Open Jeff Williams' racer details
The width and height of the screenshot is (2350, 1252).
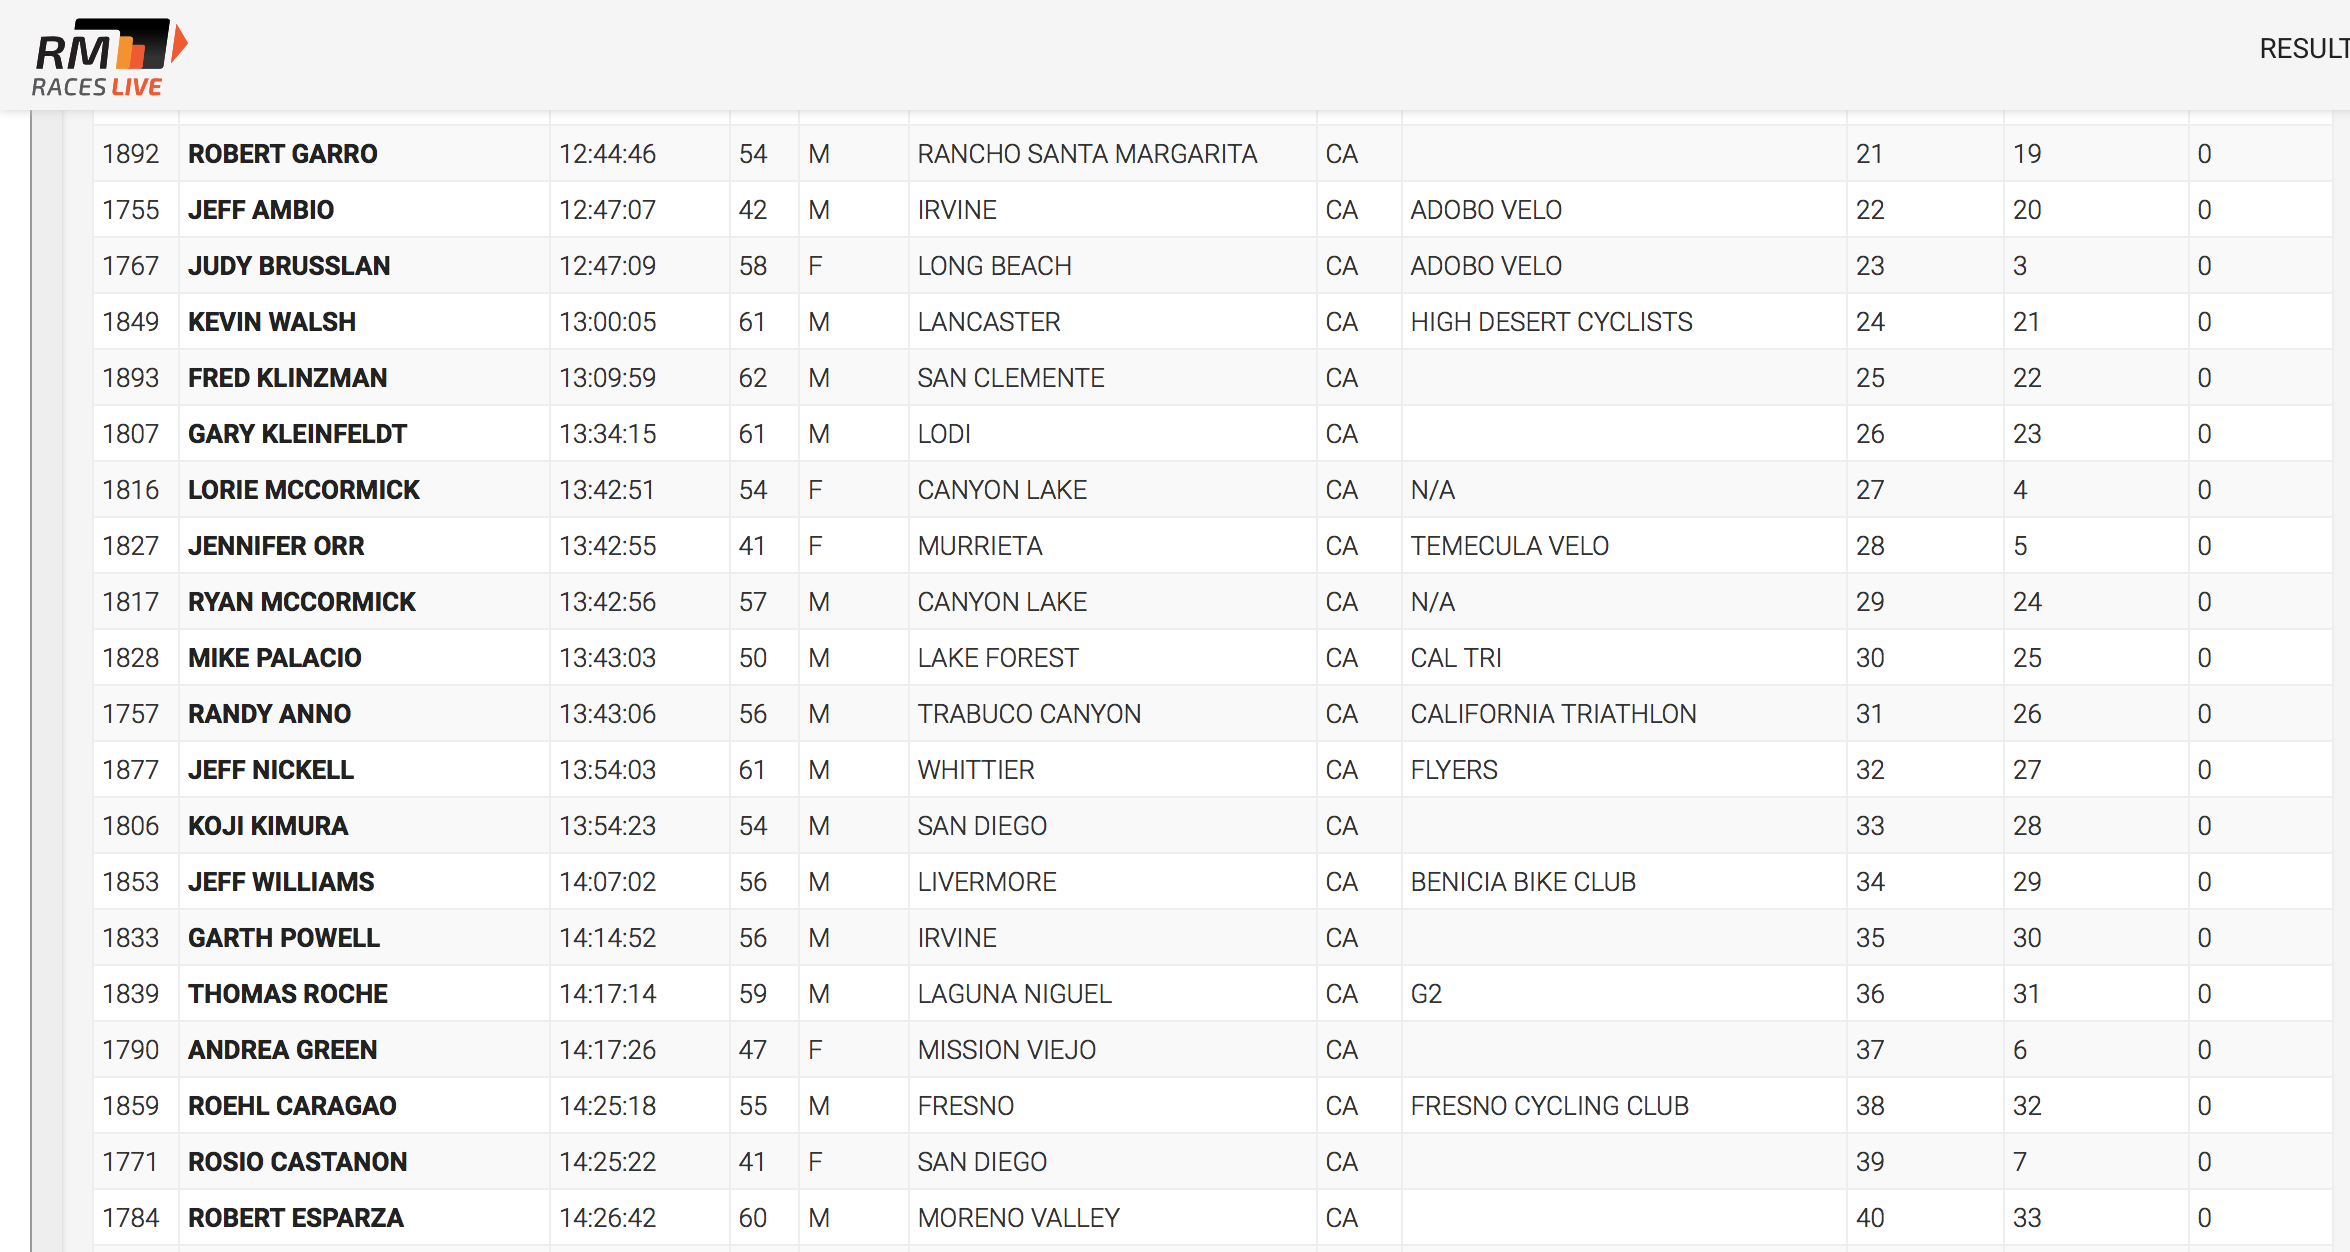[281, 882]
